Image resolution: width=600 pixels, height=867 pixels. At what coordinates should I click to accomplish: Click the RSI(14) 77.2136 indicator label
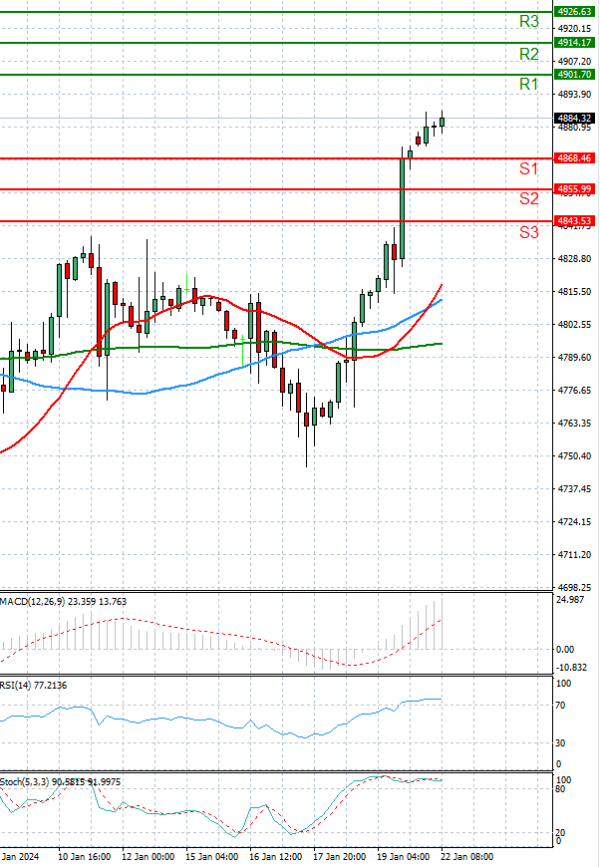[33, 686]
